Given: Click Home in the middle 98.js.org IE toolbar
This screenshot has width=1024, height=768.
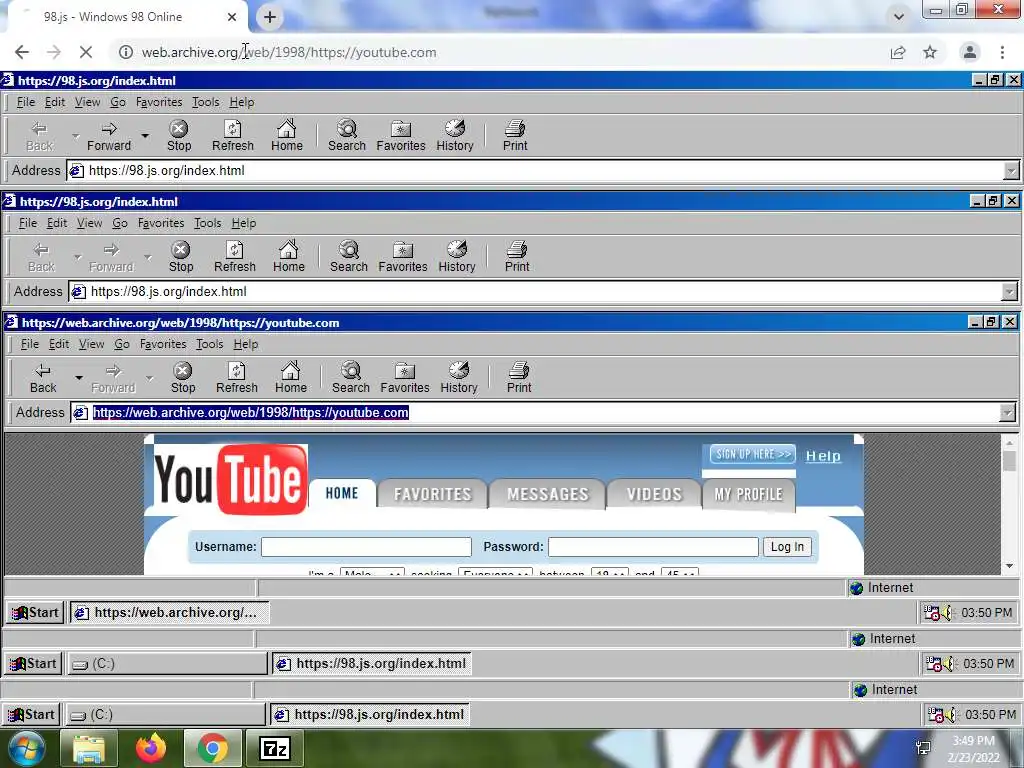Looking at the screenshot, I should click(289, 257).
